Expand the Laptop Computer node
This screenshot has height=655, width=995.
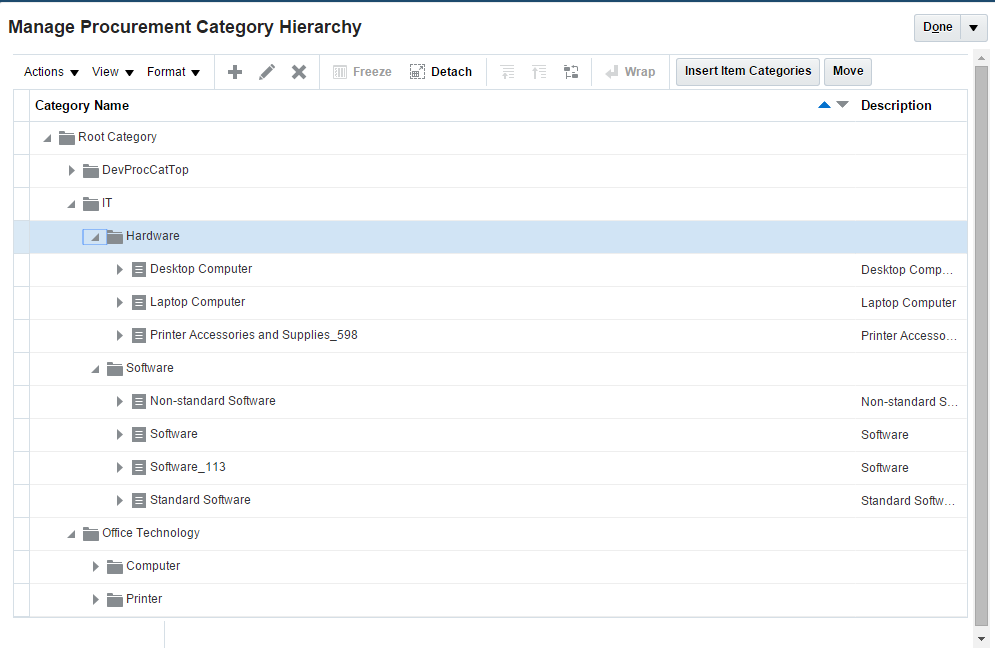coord(119,302)
